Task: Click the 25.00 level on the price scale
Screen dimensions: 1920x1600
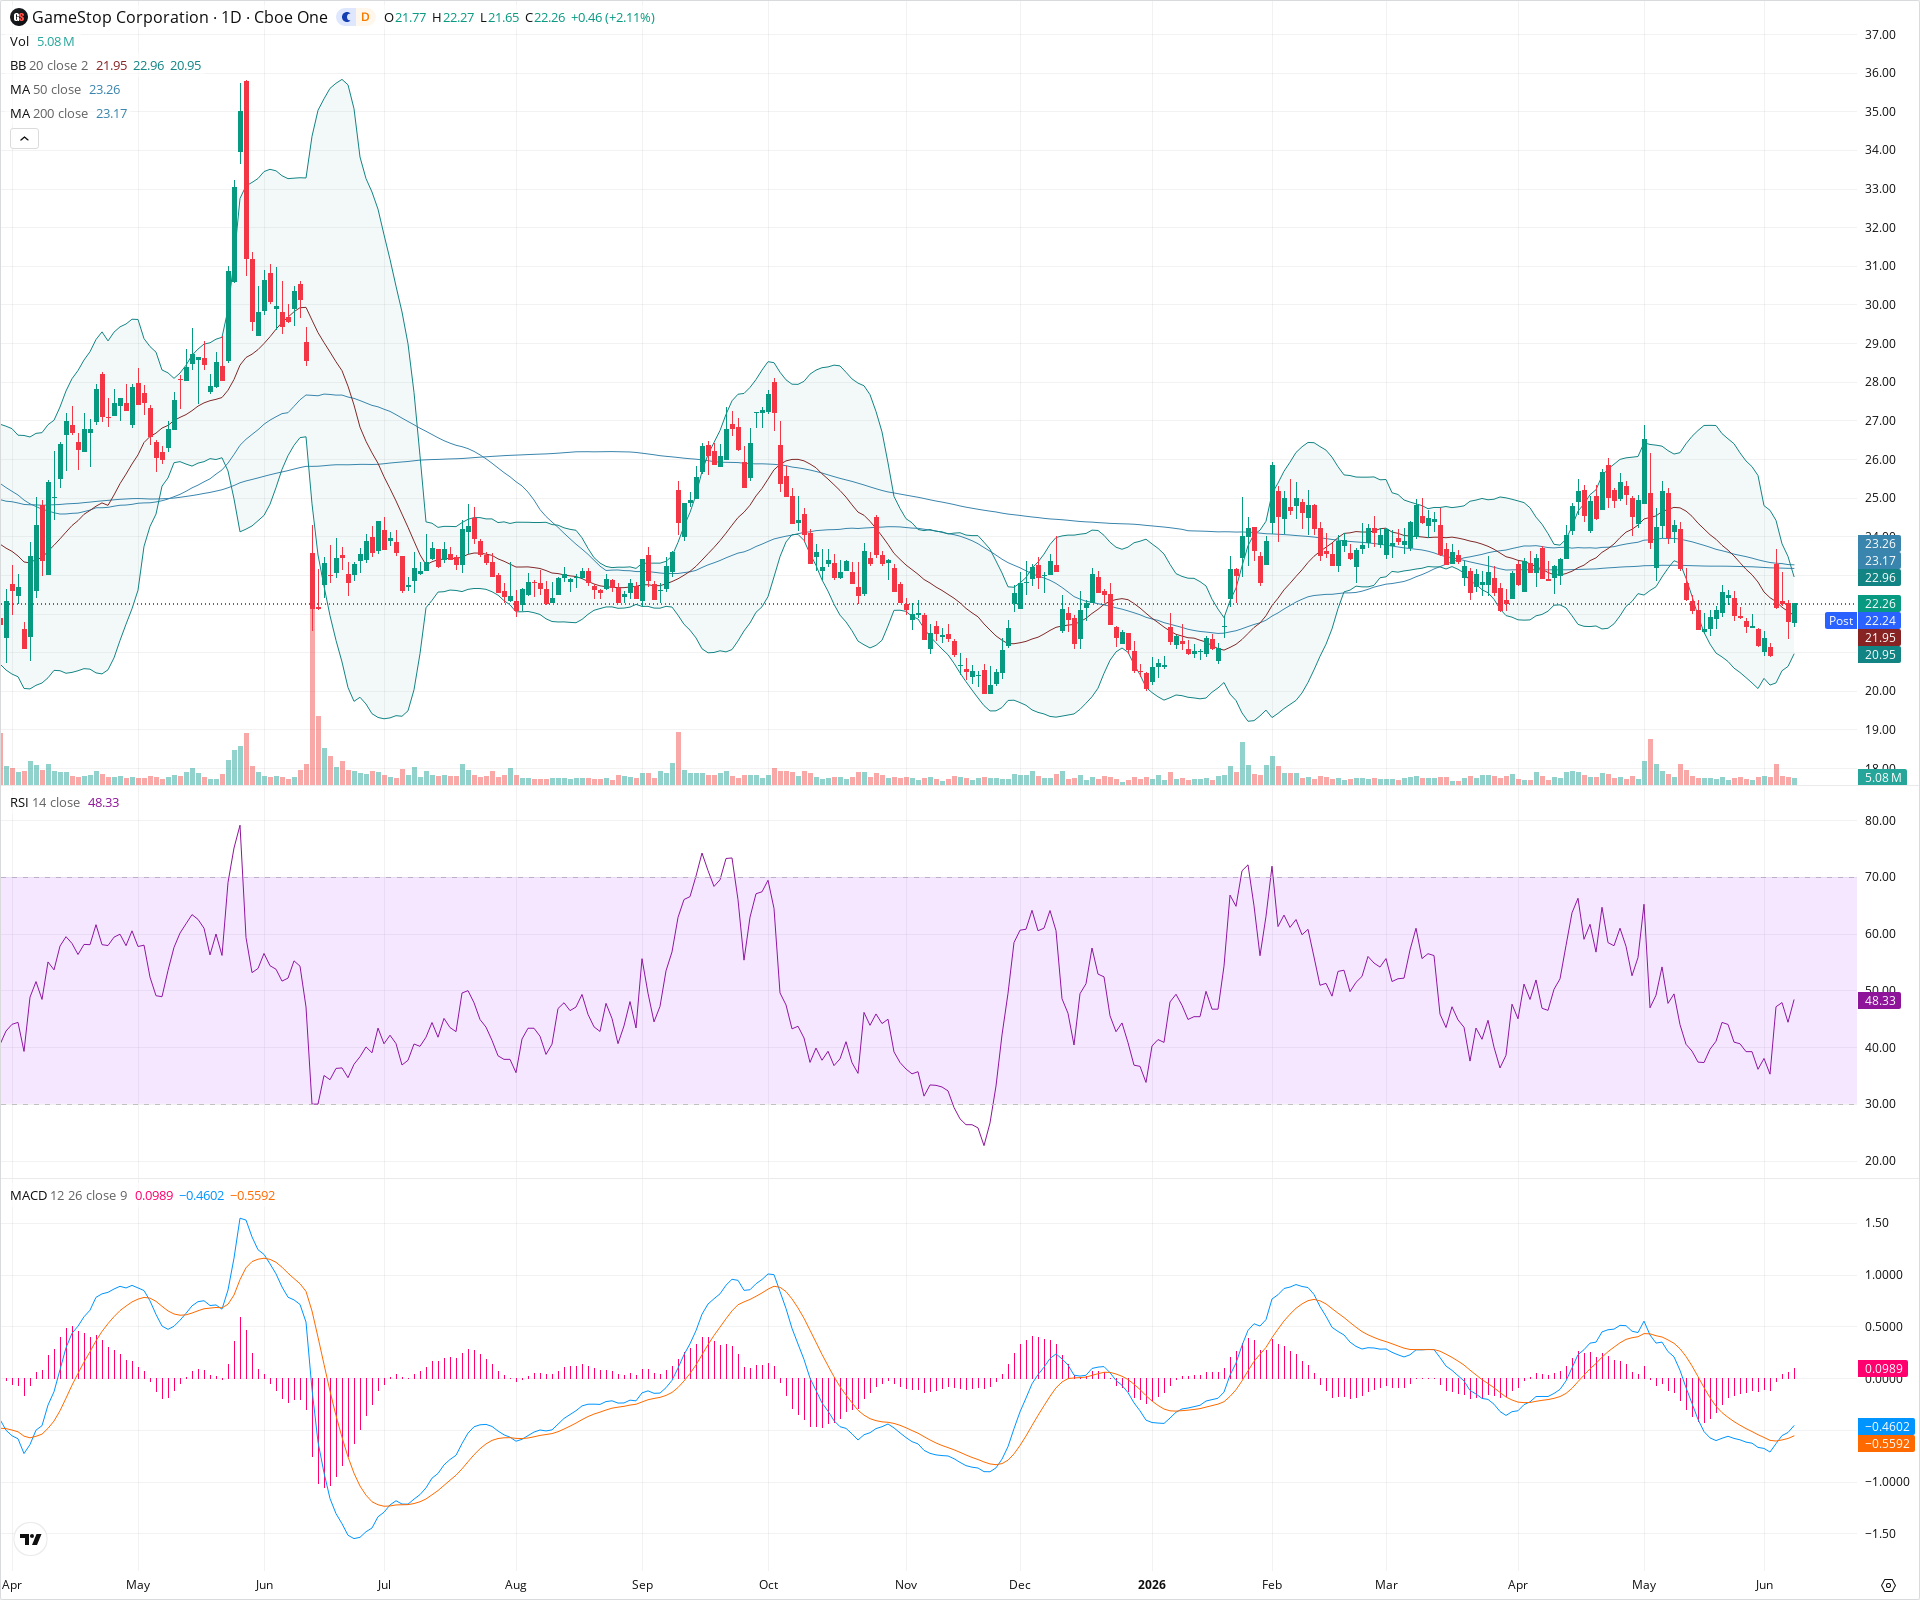Action: pos(1880,498)
